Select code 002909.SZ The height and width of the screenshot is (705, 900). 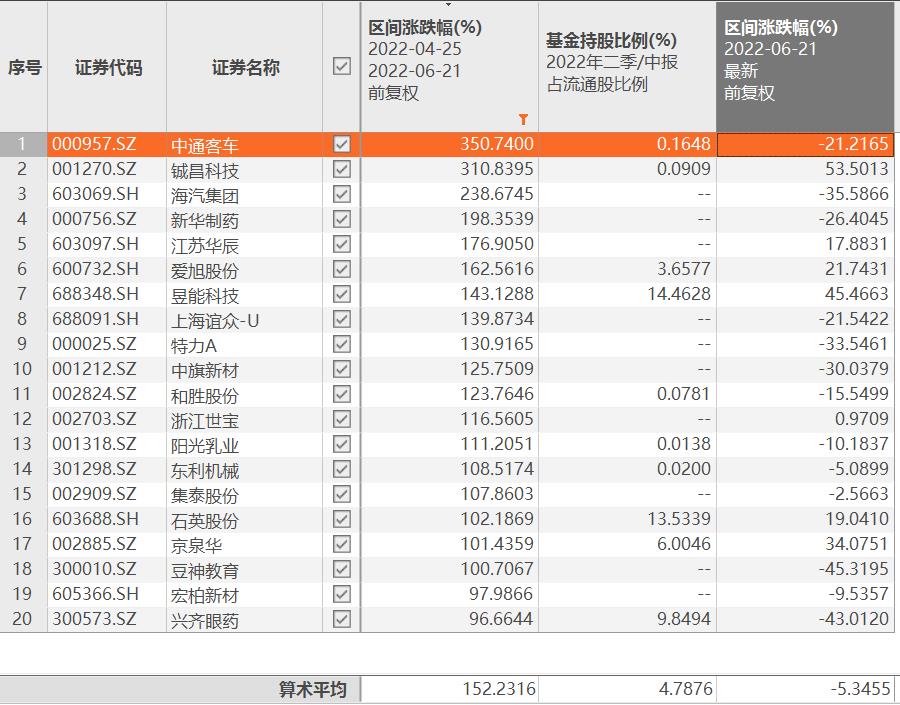[94, 494]
